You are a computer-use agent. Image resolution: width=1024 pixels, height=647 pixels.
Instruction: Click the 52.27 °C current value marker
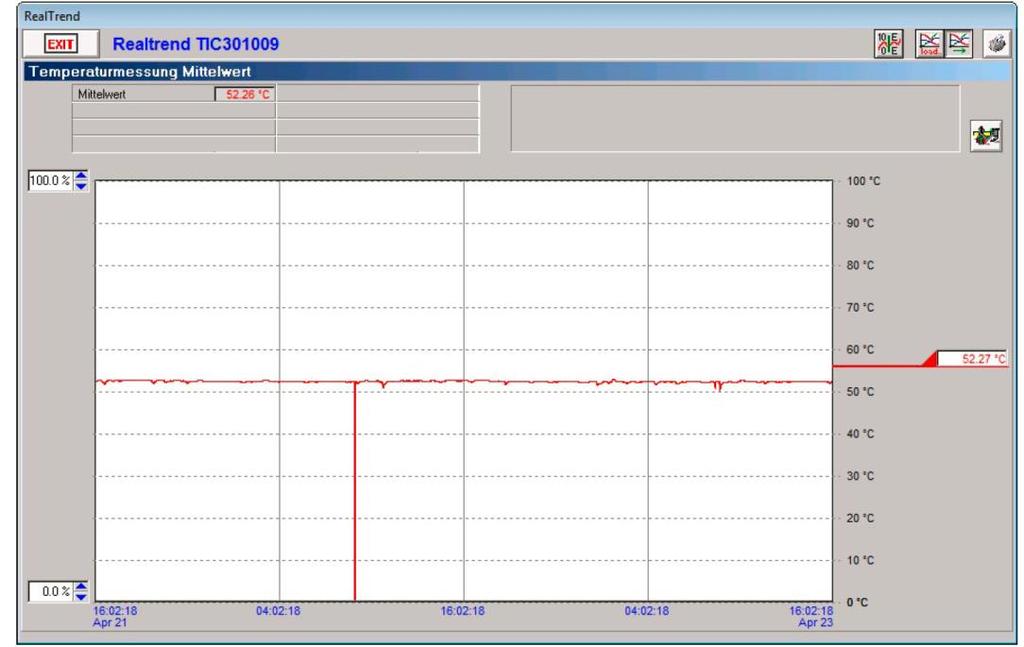click(x=972, y=358)
